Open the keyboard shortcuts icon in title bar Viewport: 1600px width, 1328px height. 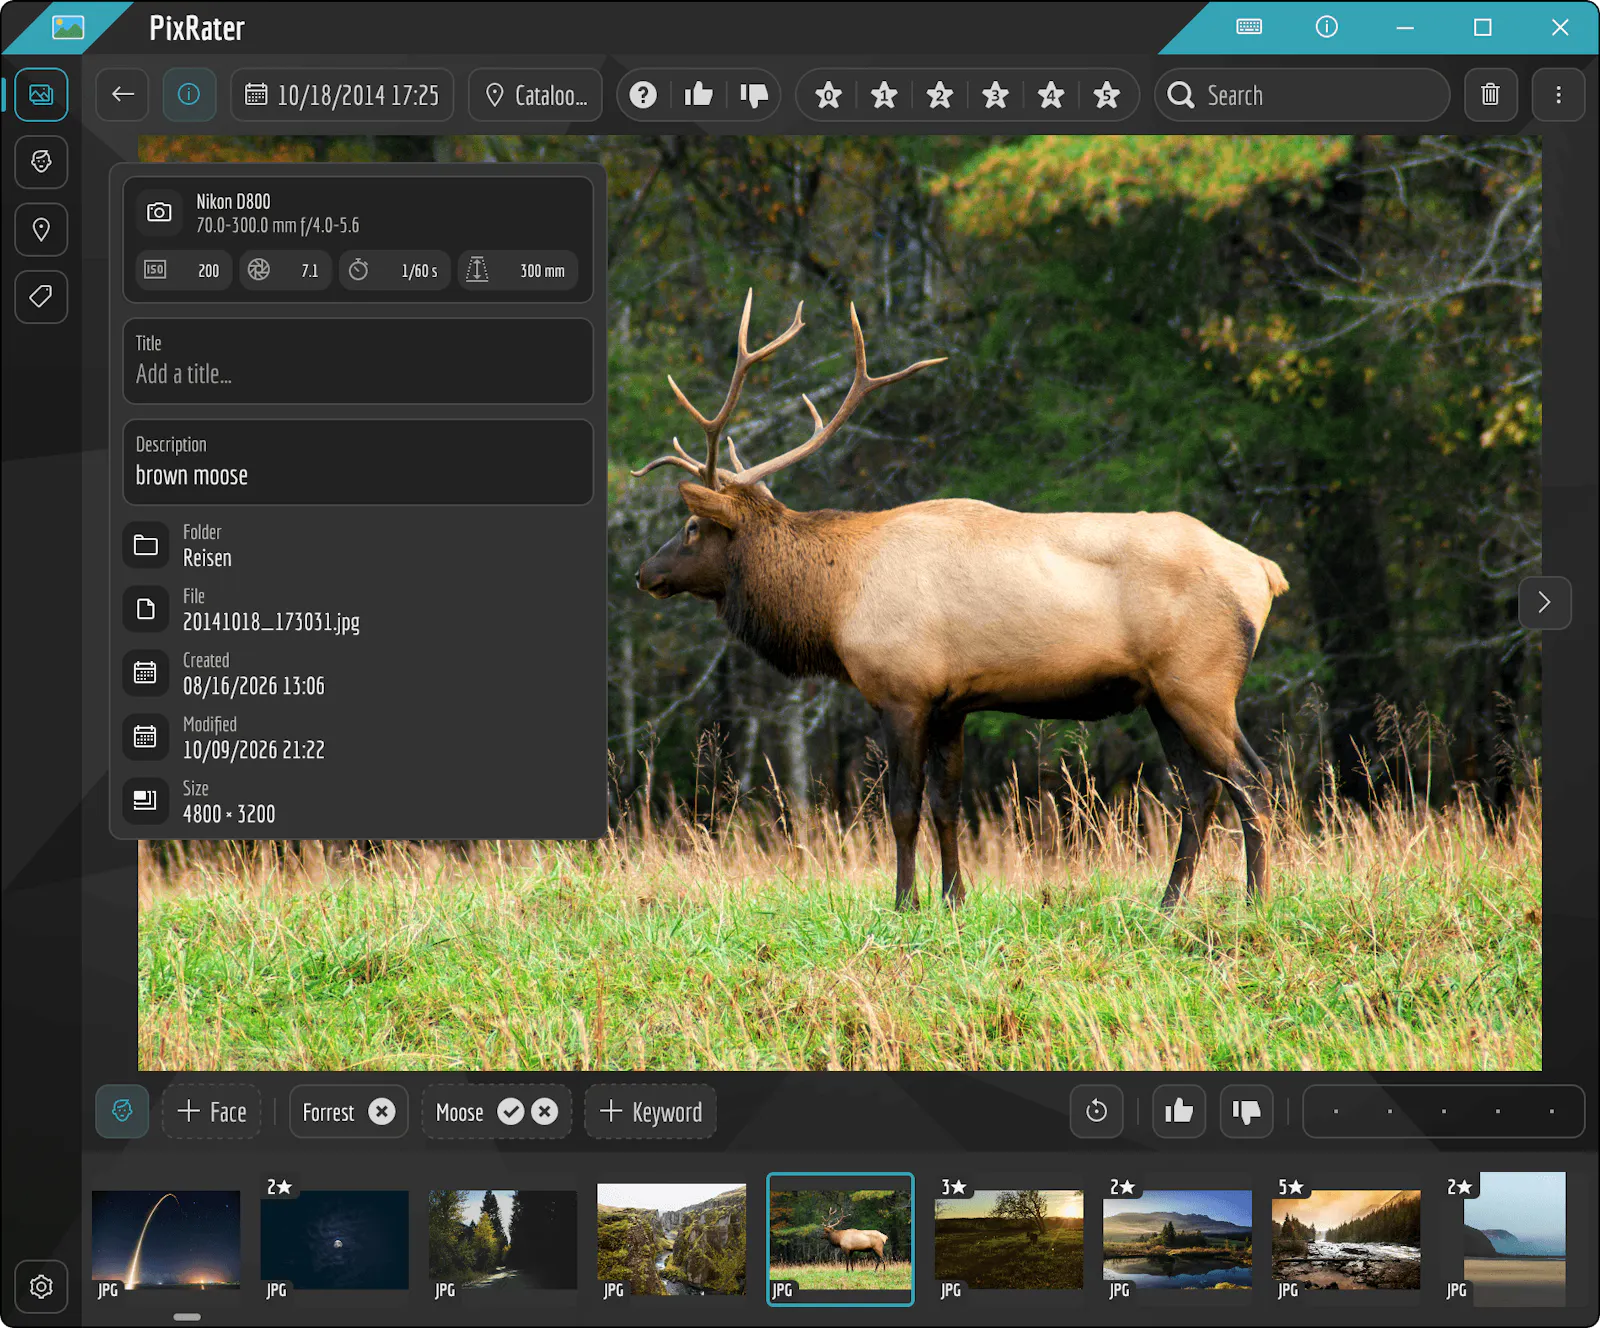pos(1249,27)
